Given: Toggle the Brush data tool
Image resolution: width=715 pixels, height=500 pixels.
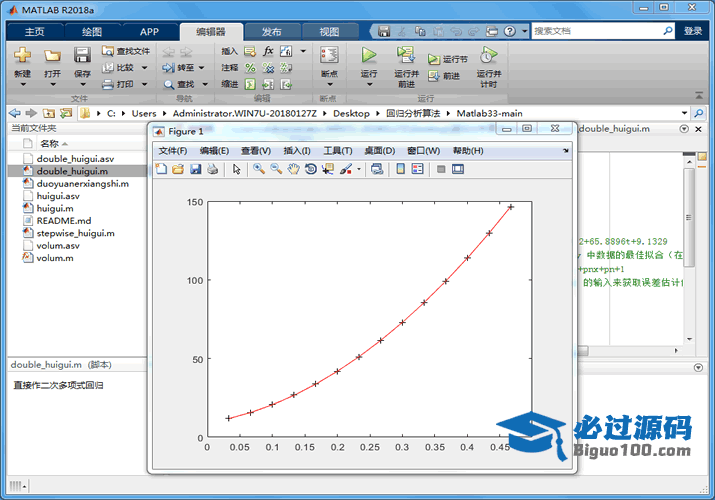Looking at the screenshot, I should (345, 169).
